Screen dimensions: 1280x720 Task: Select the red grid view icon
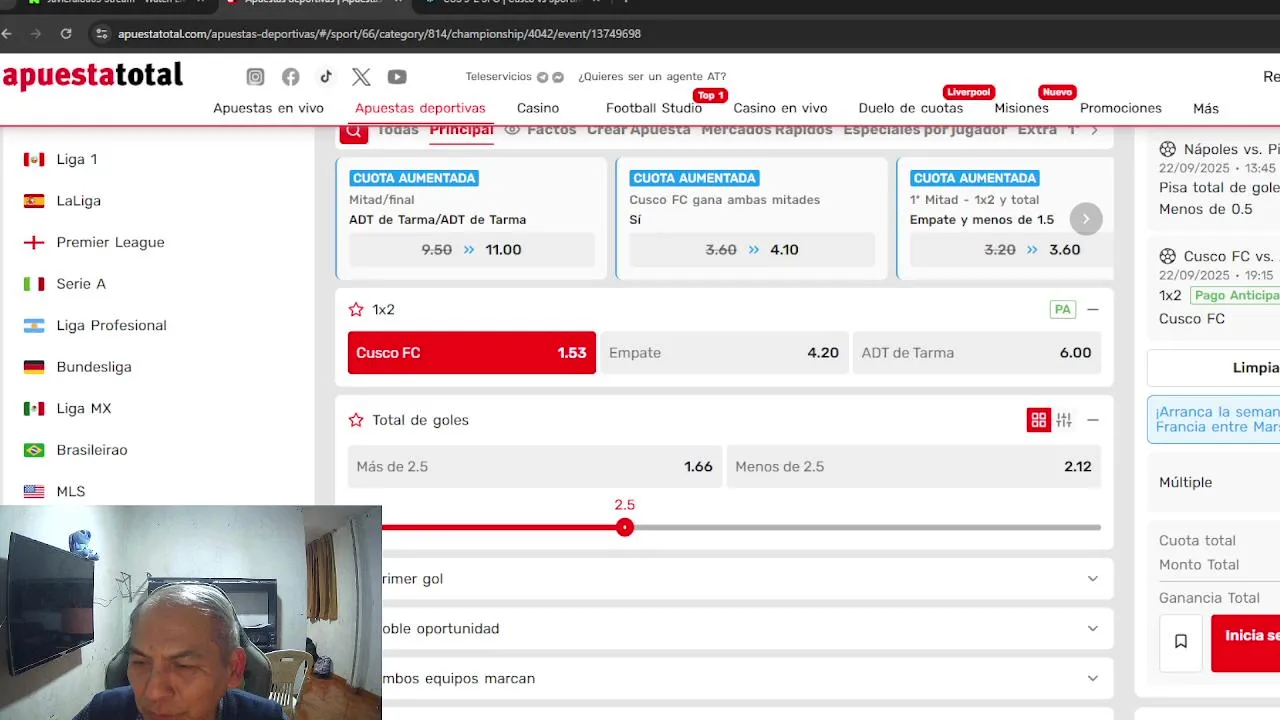click(x=1039, y=420)
